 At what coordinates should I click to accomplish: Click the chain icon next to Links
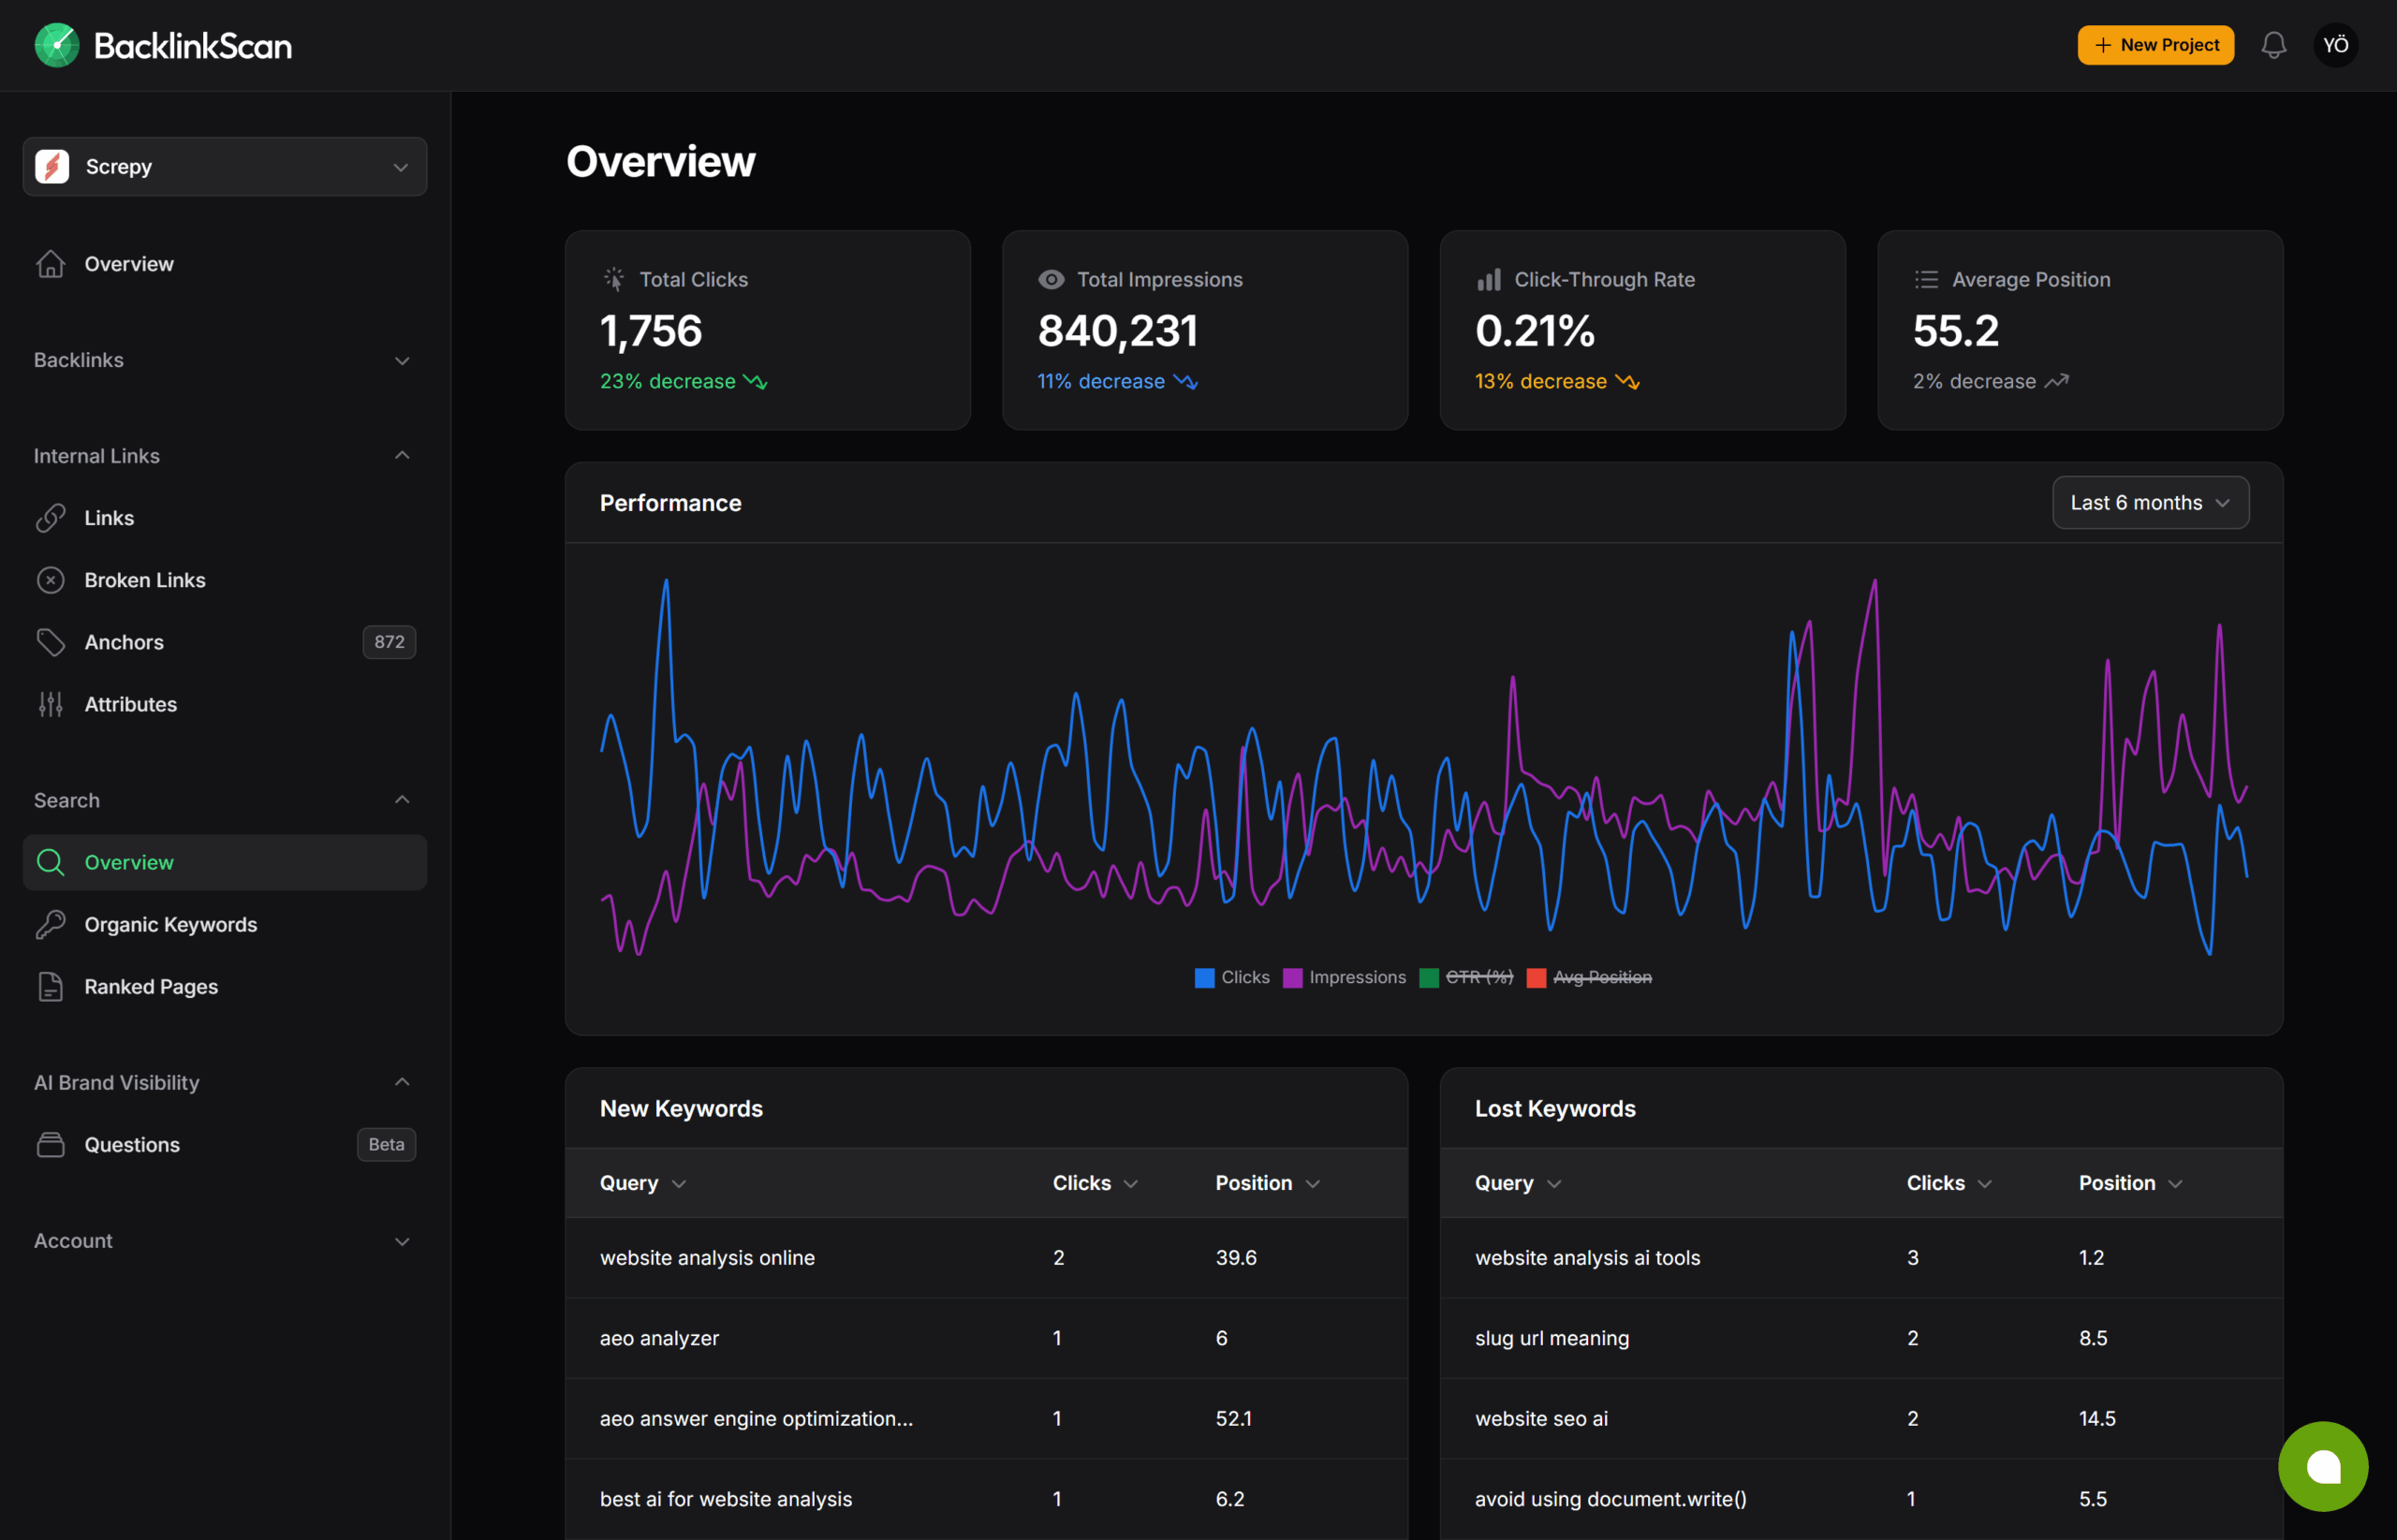click(x=51, y=518)
